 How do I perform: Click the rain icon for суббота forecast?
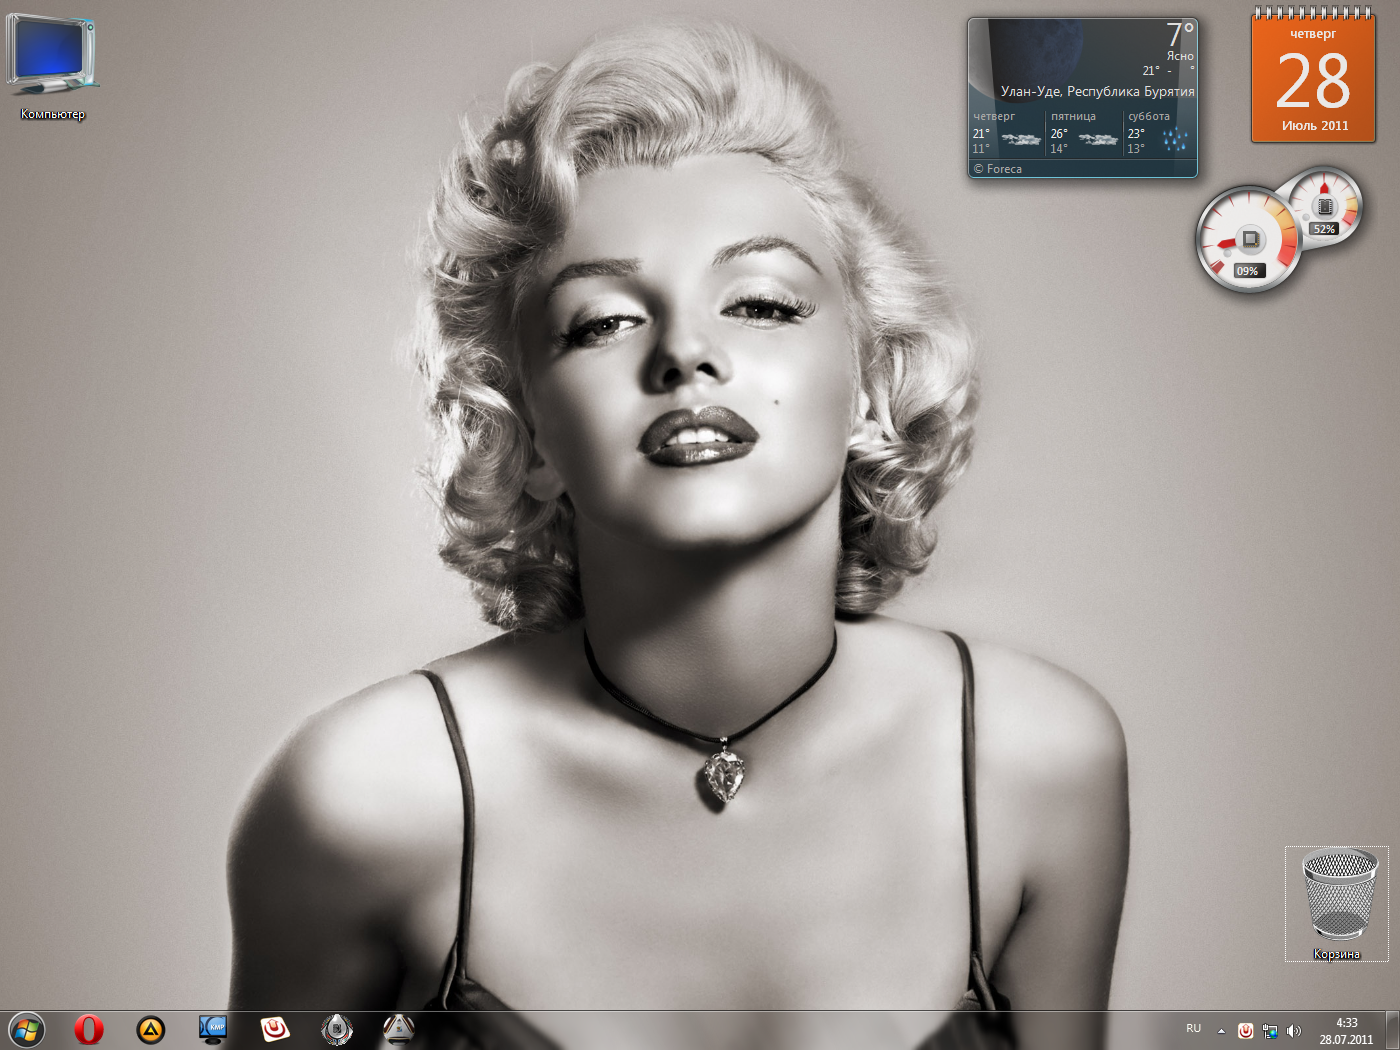point(1175,139)
